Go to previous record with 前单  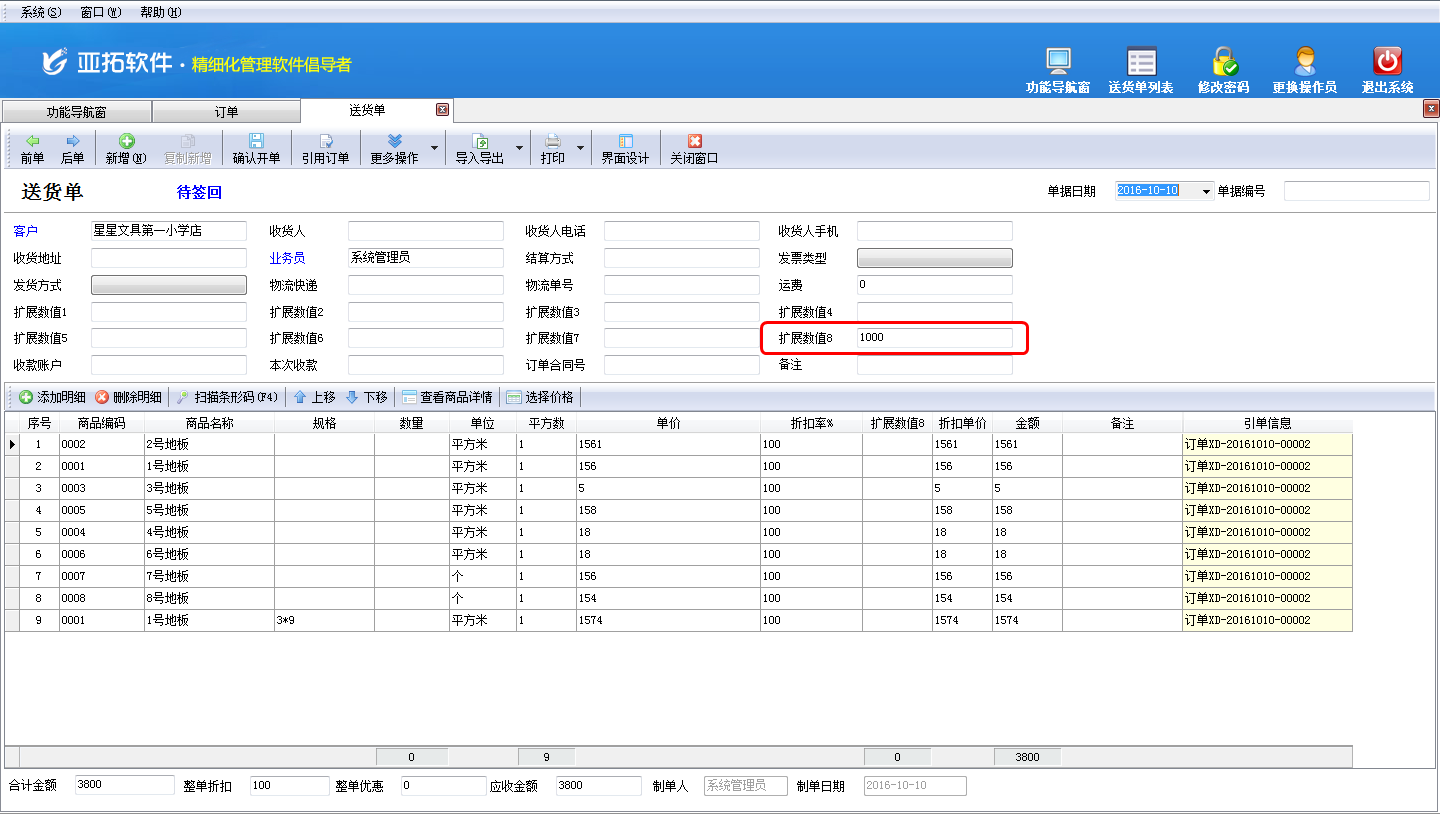33,148
